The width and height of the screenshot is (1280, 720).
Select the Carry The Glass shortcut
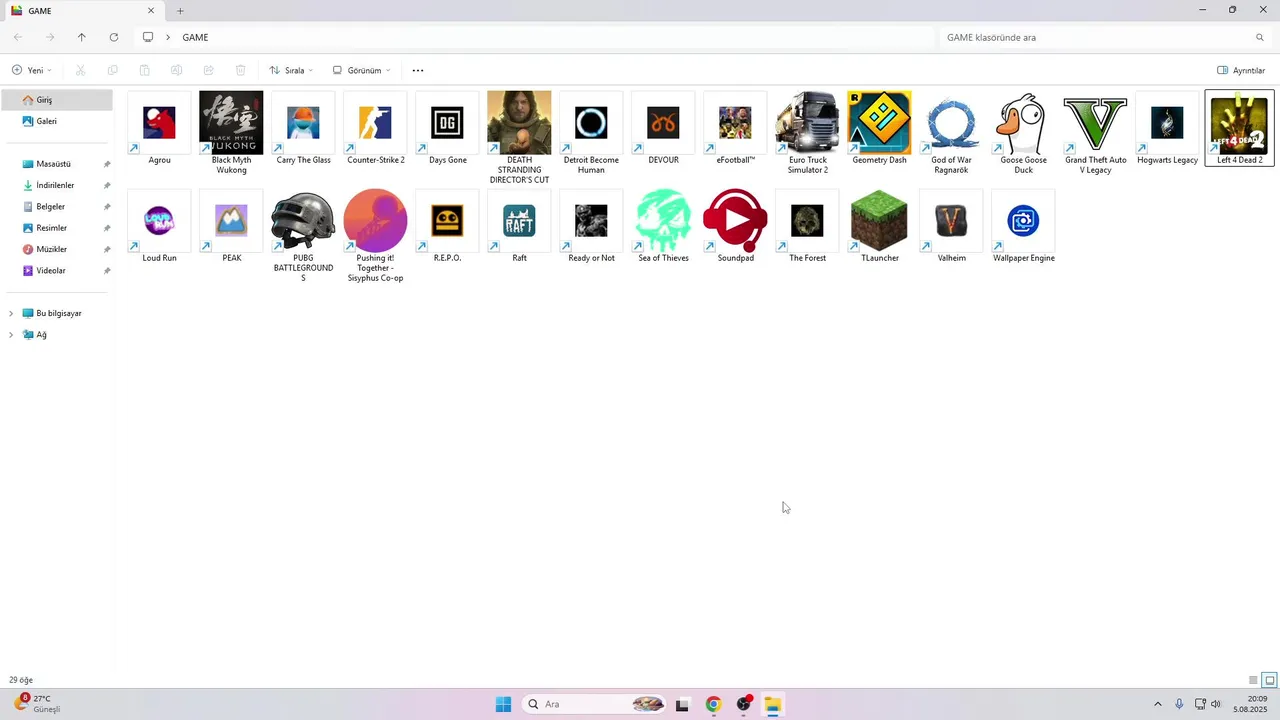303,128
